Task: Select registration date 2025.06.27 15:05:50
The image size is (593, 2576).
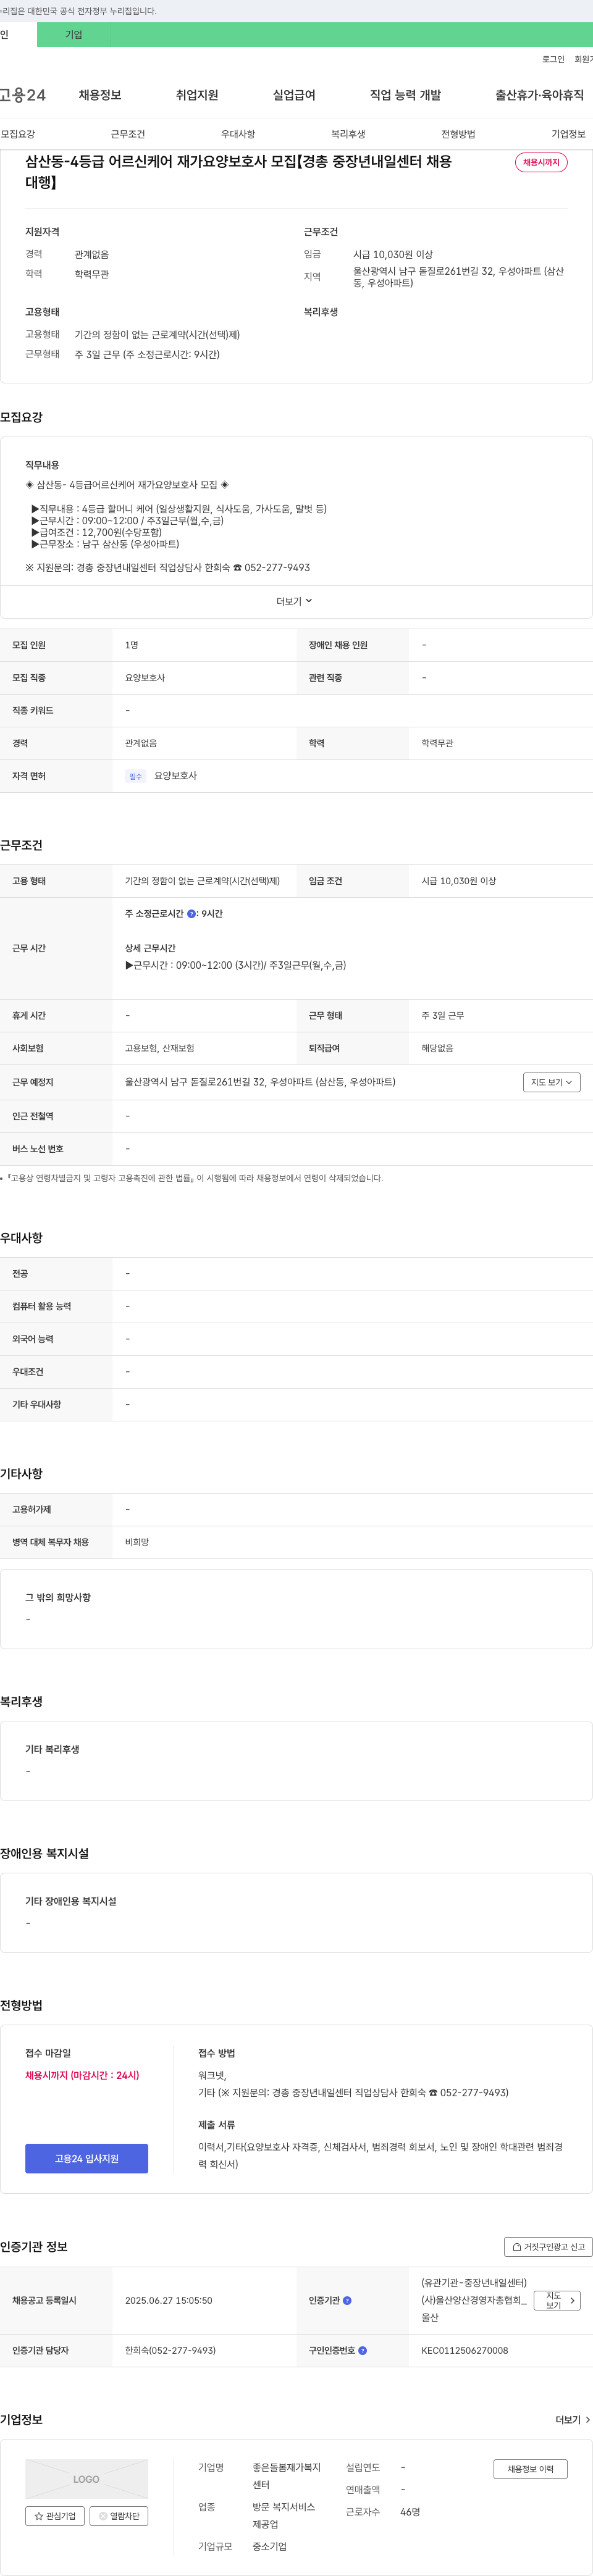Action: (168, 2301)
